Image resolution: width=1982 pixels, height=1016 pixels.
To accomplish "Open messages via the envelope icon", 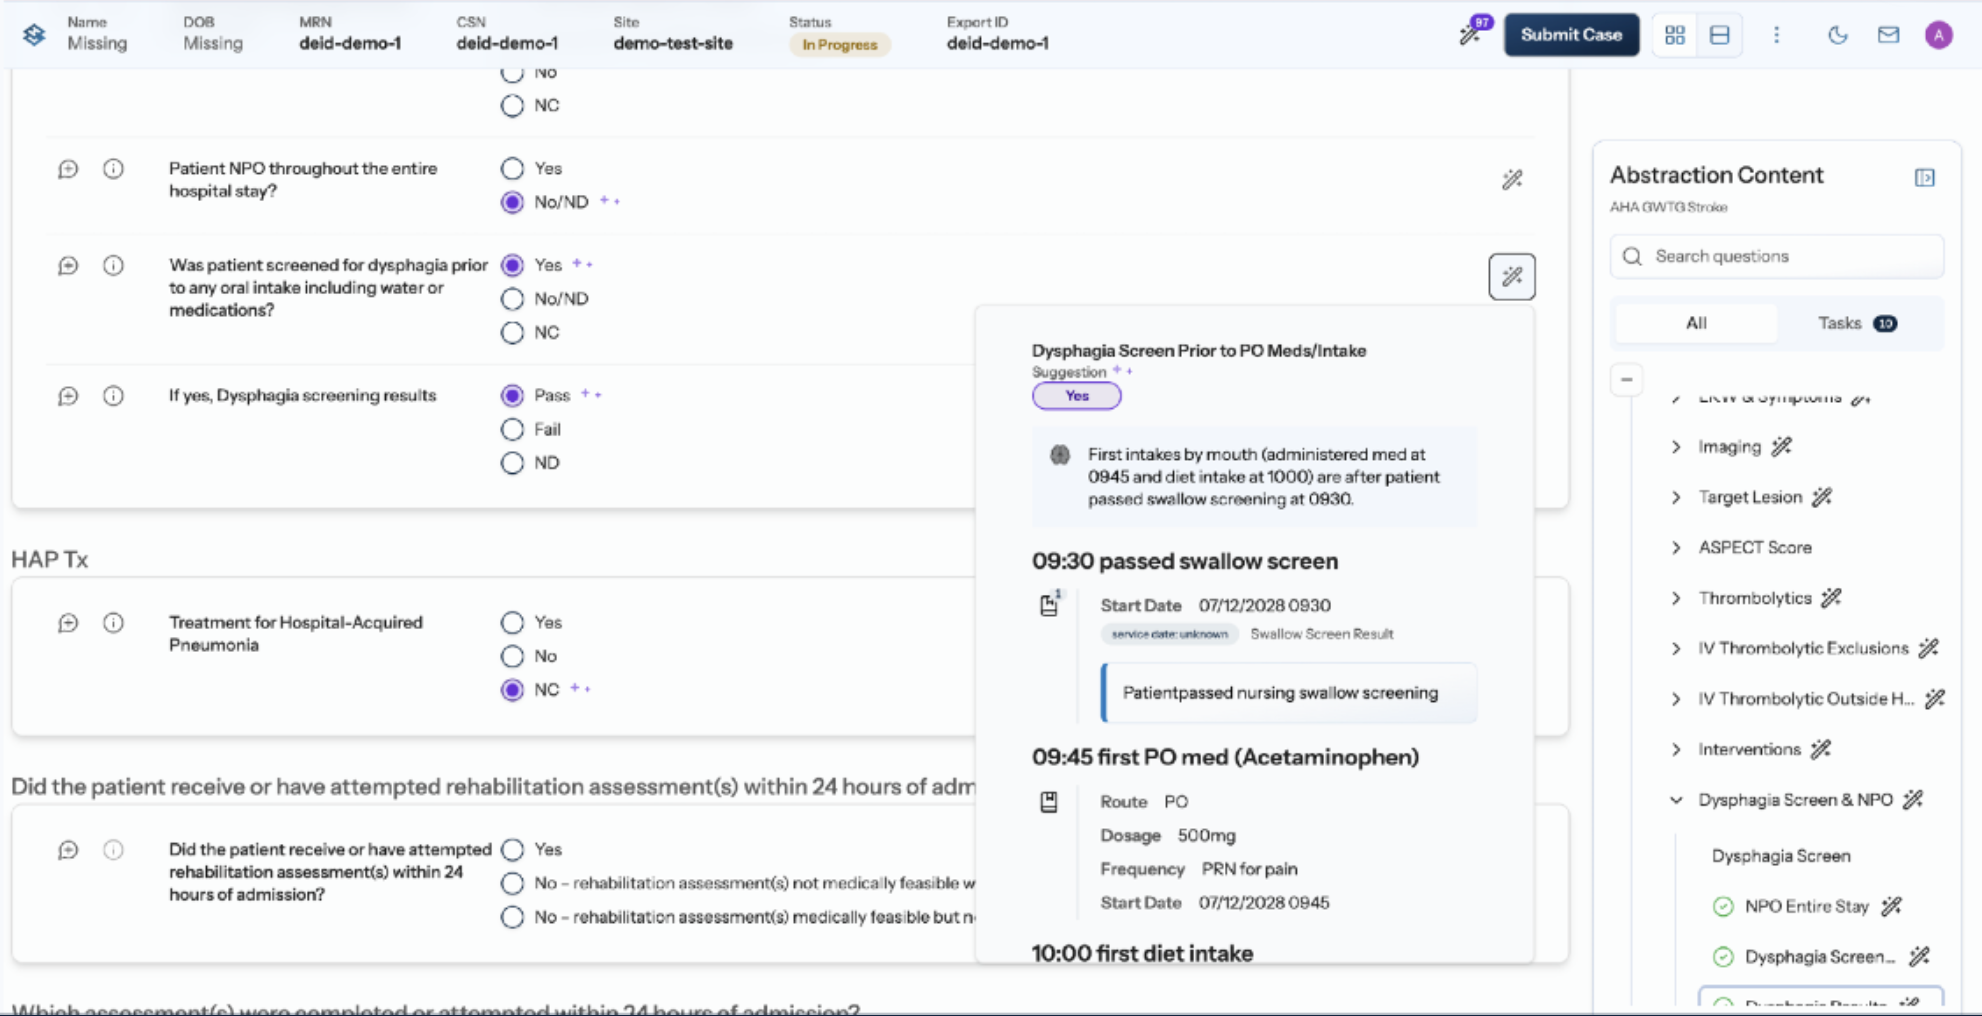I will pos(1888,34).
